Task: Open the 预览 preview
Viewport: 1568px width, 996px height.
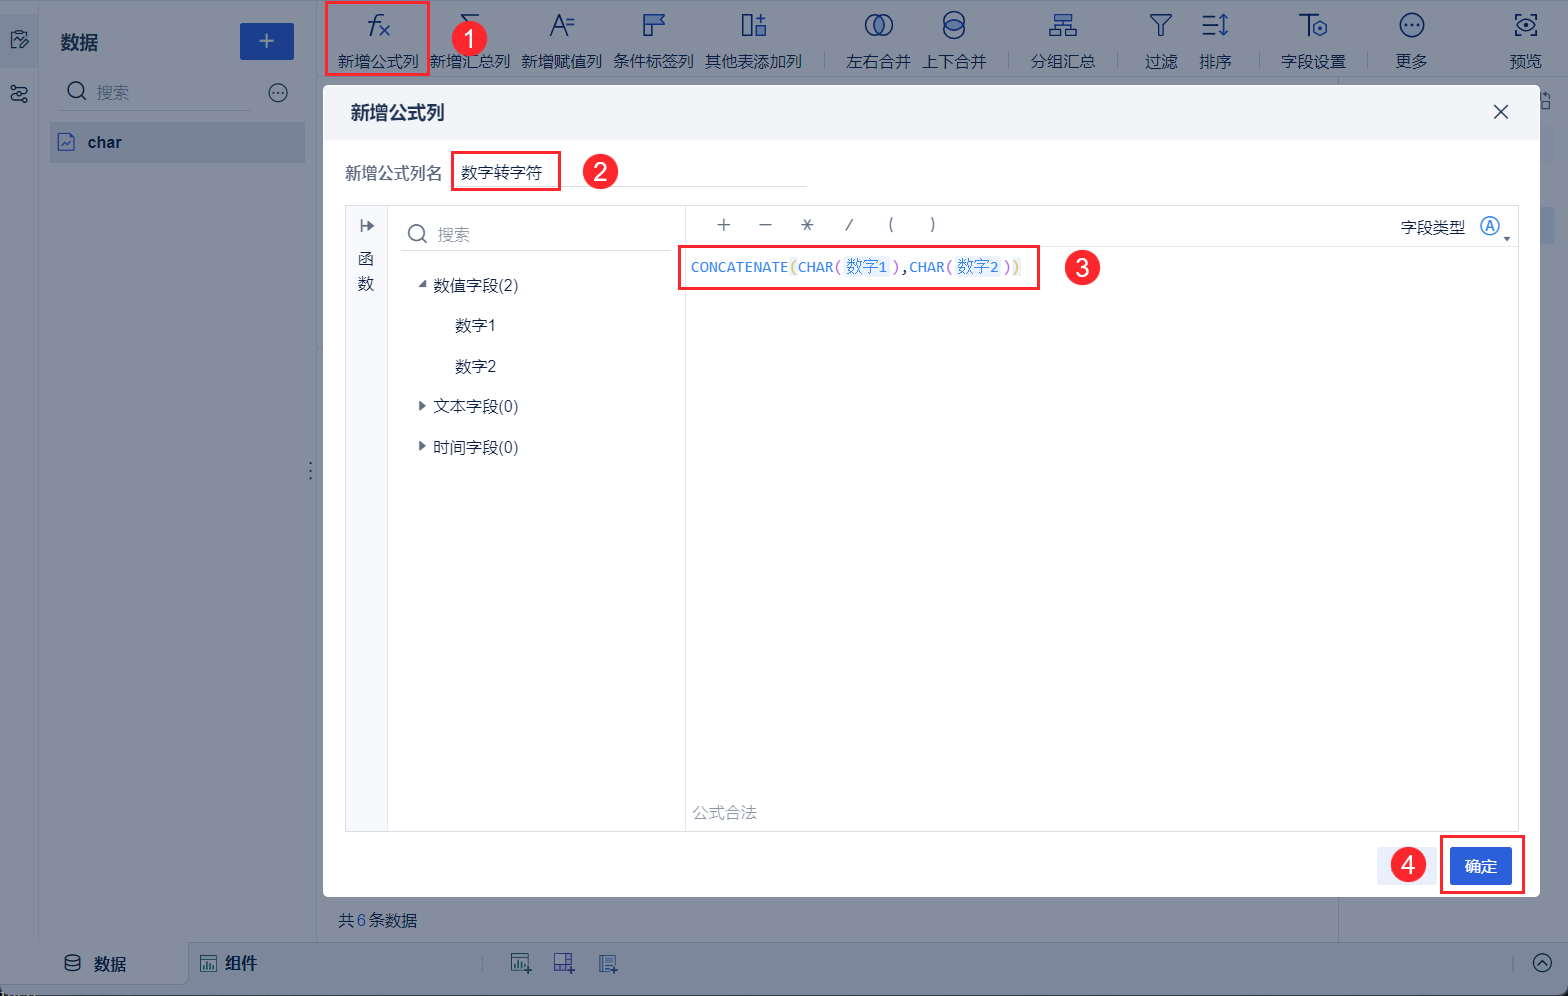Action: pos(1526,40)
